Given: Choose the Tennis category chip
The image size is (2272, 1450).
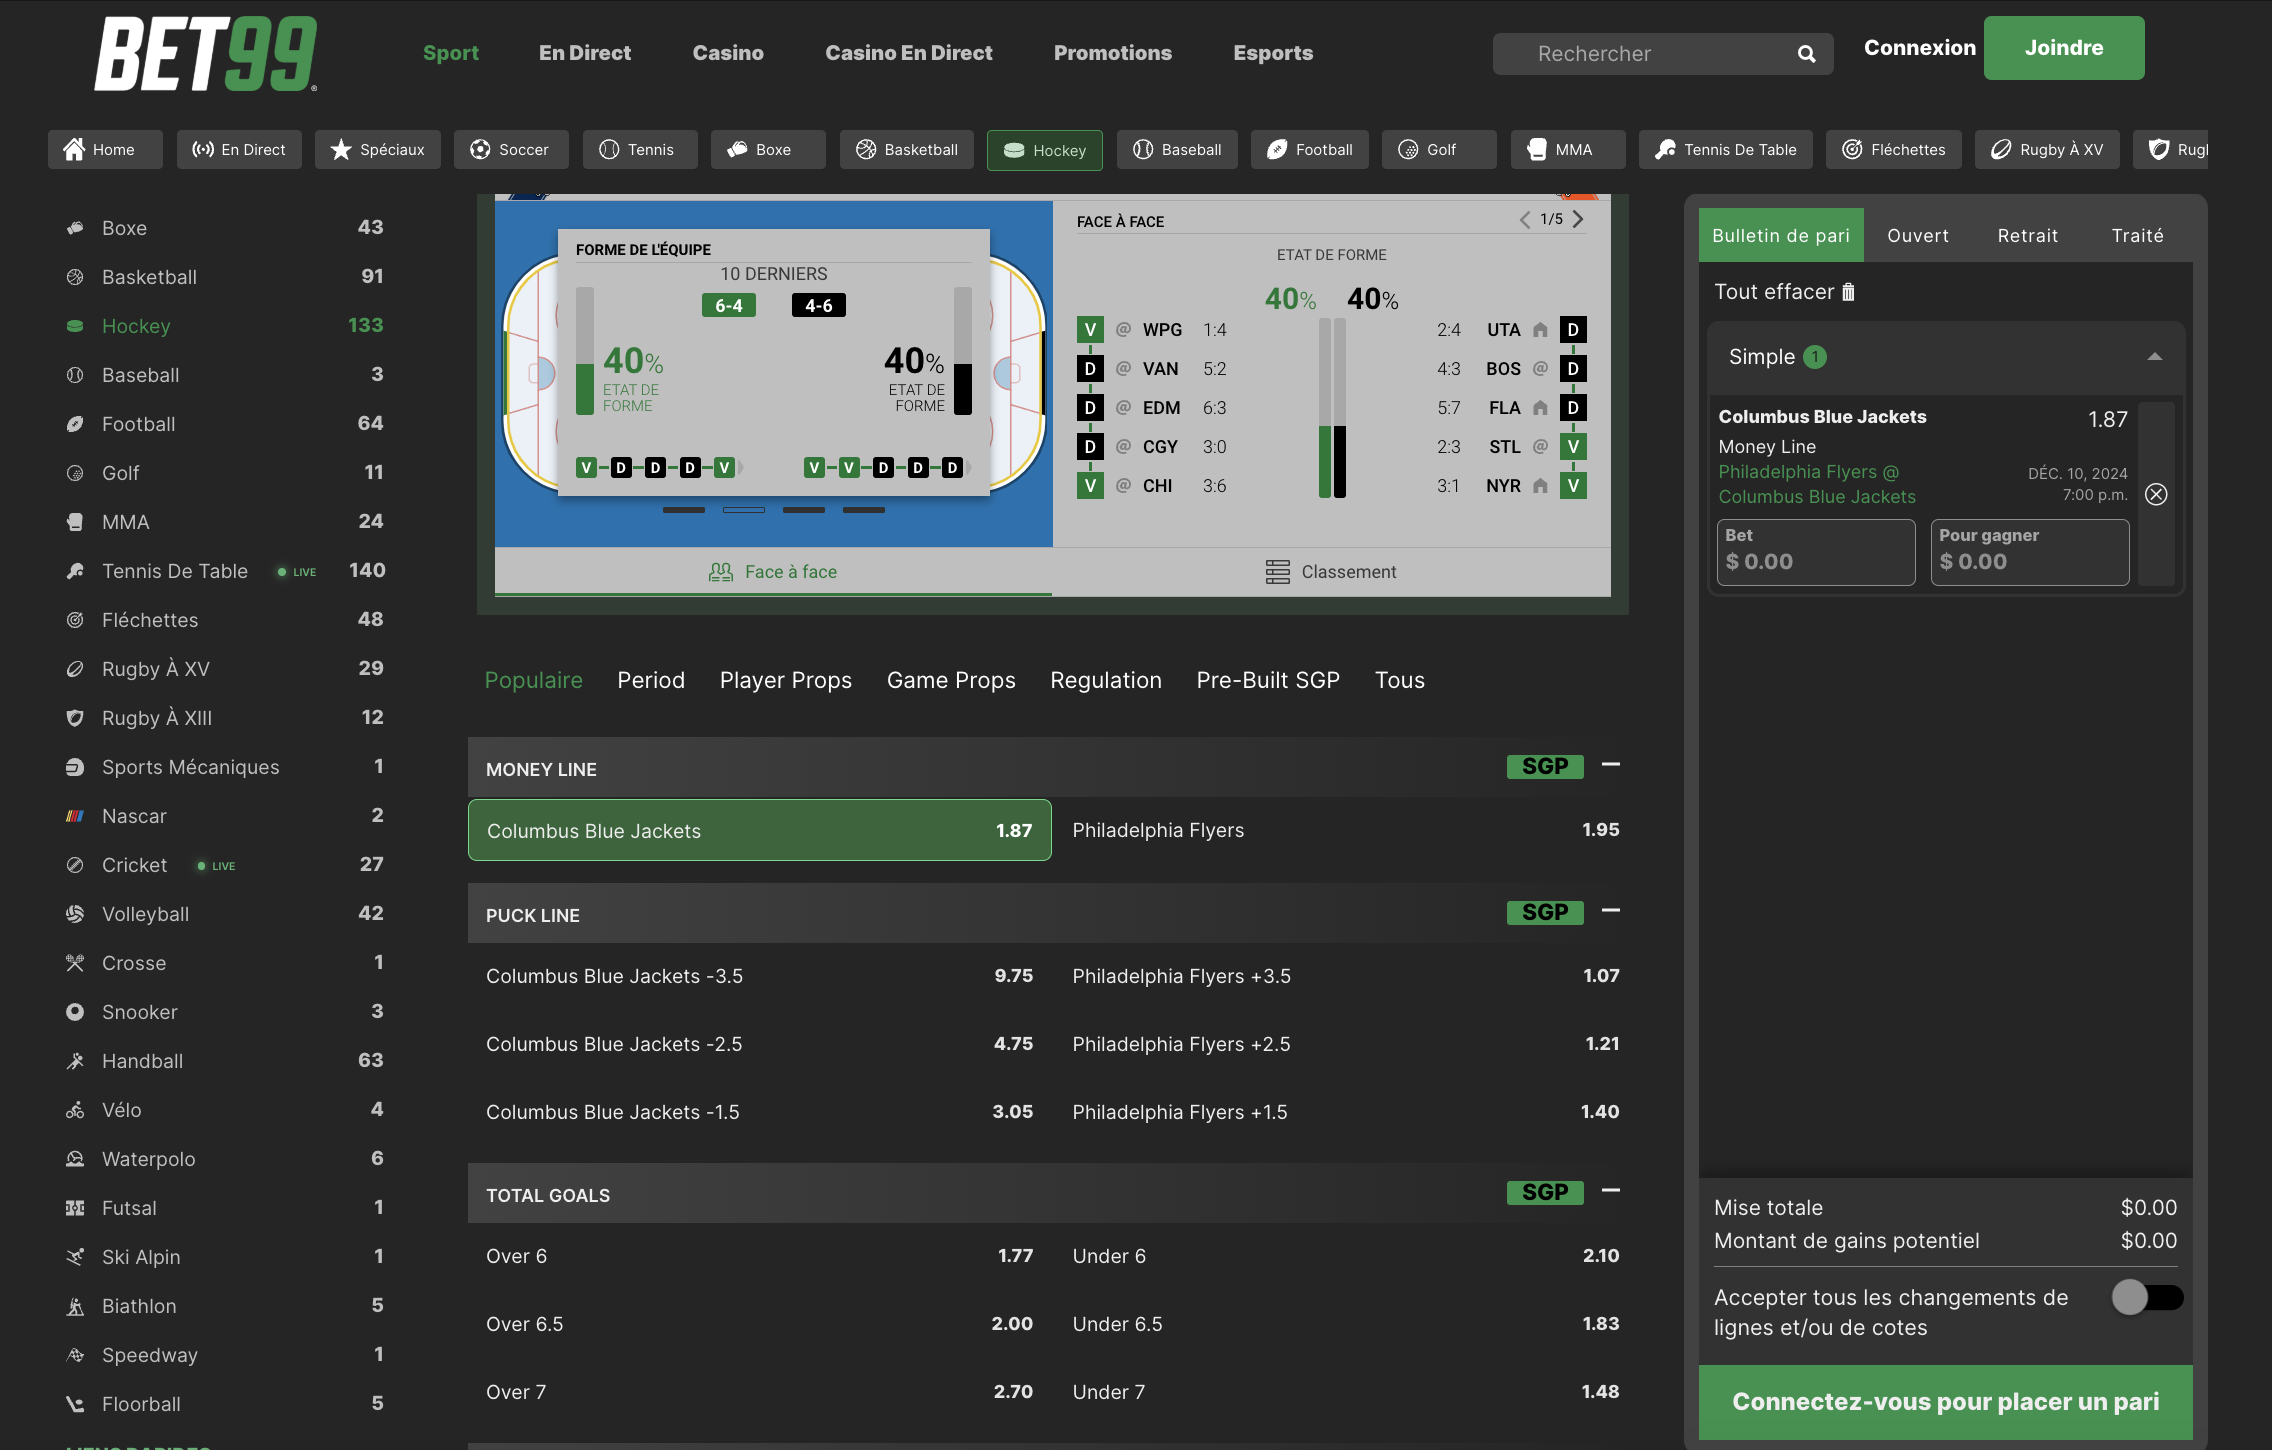Looking at the screenshot, I should 640,150.
